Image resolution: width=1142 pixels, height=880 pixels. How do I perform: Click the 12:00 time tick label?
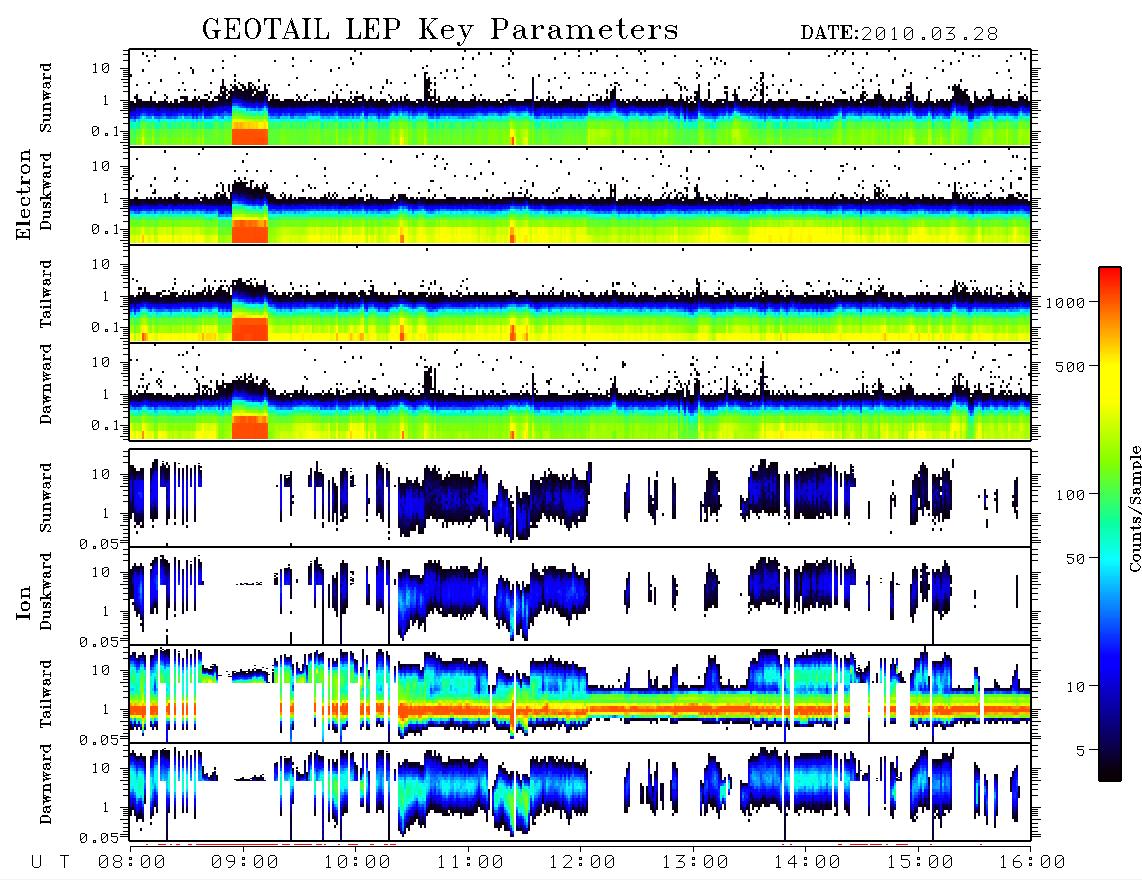click(x=582, y=862)
